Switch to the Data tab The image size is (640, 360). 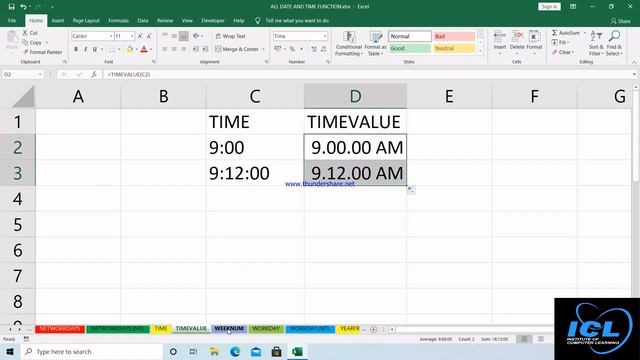tap(143, 20)
